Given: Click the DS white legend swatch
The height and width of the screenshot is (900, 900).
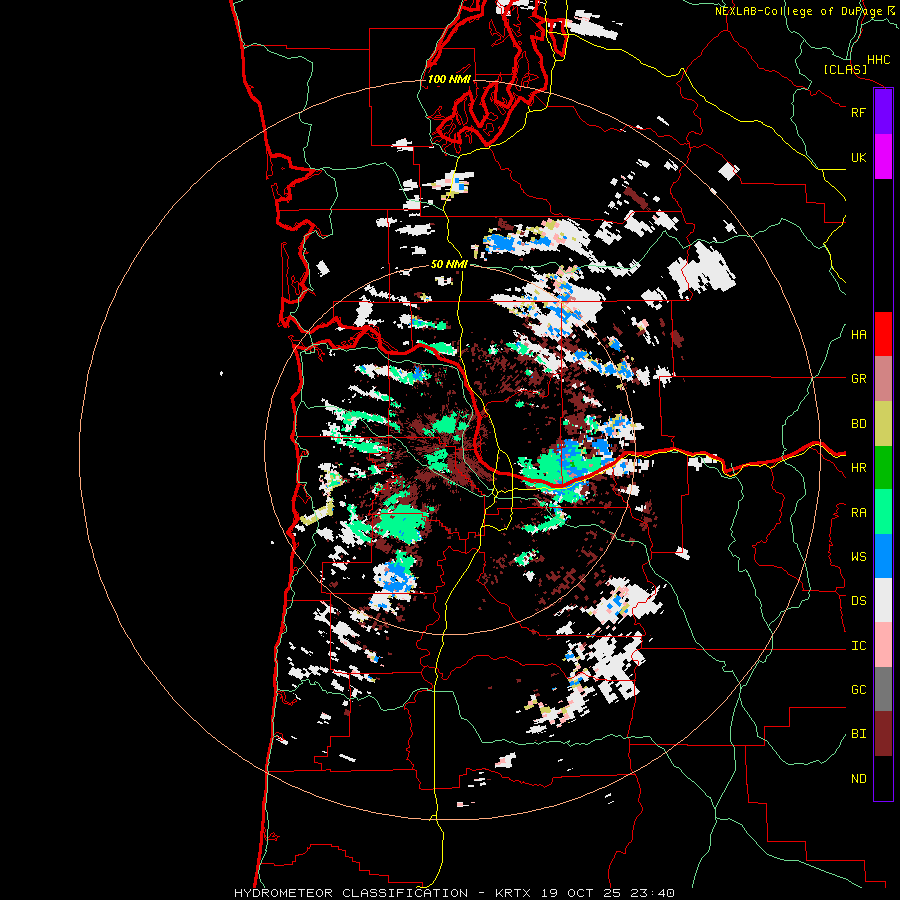Looking at the screenshot, I should (x=883, y=600).
